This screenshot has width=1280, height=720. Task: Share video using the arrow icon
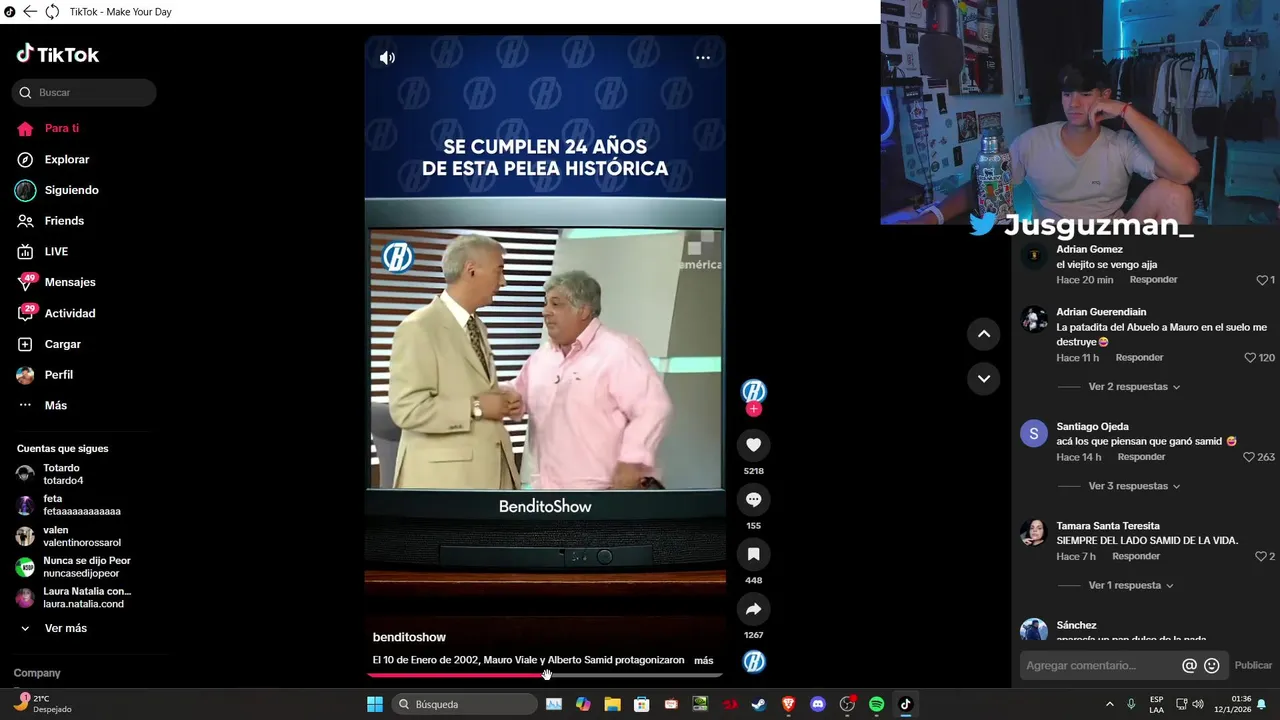(x=754, y=609)
